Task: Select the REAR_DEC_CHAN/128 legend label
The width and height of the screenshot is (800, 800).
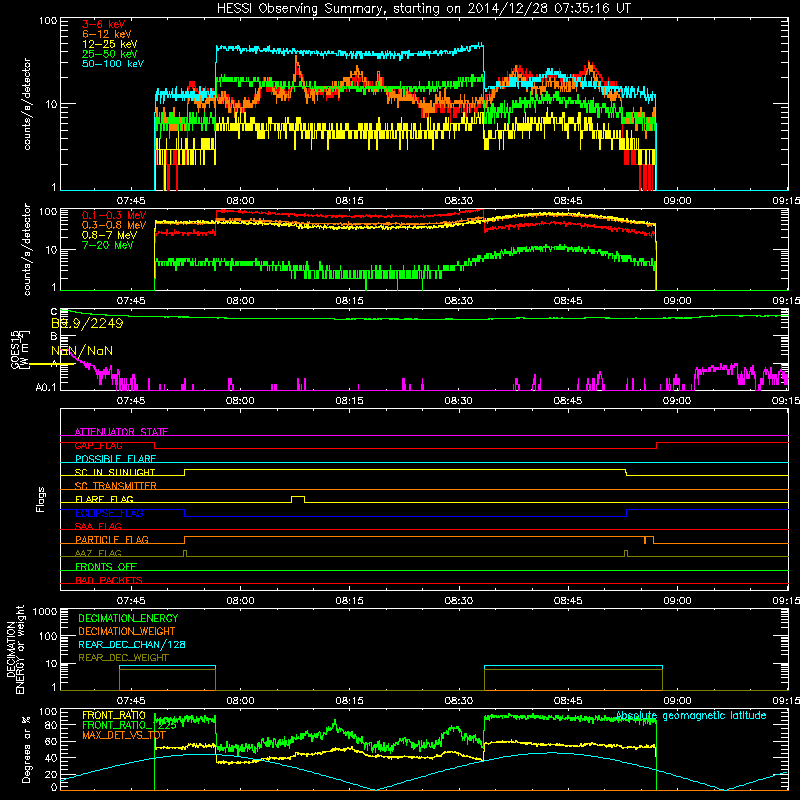Action: coord(132,645)
